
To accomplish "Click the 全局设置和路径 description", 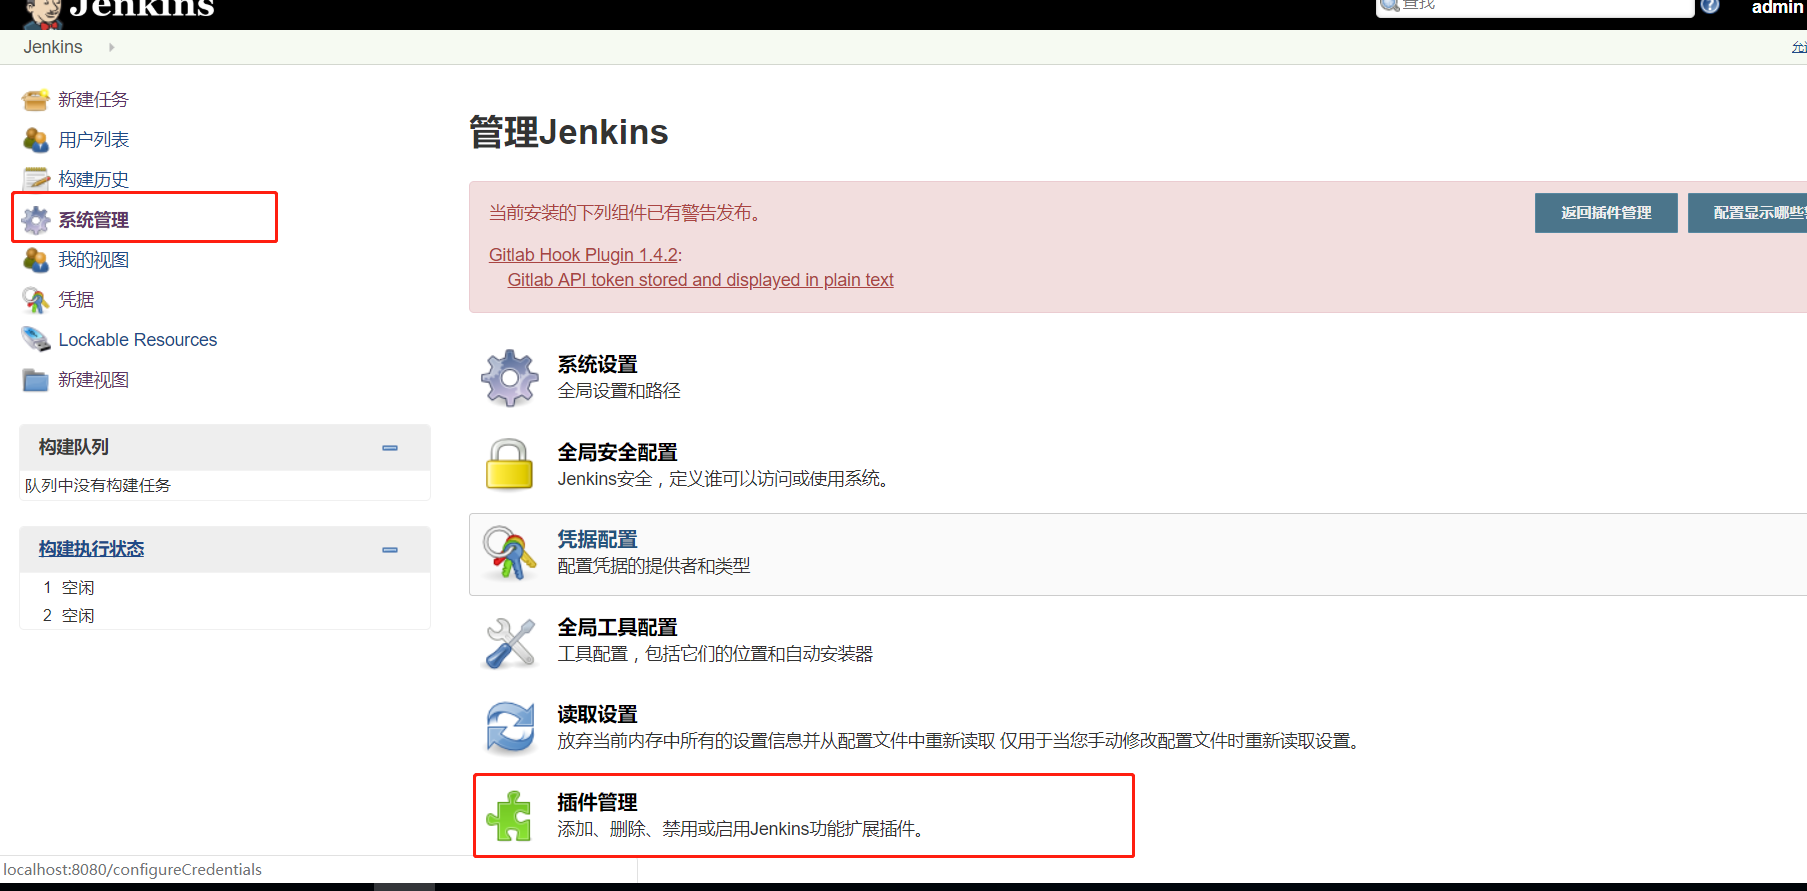I will pos(619,391).
